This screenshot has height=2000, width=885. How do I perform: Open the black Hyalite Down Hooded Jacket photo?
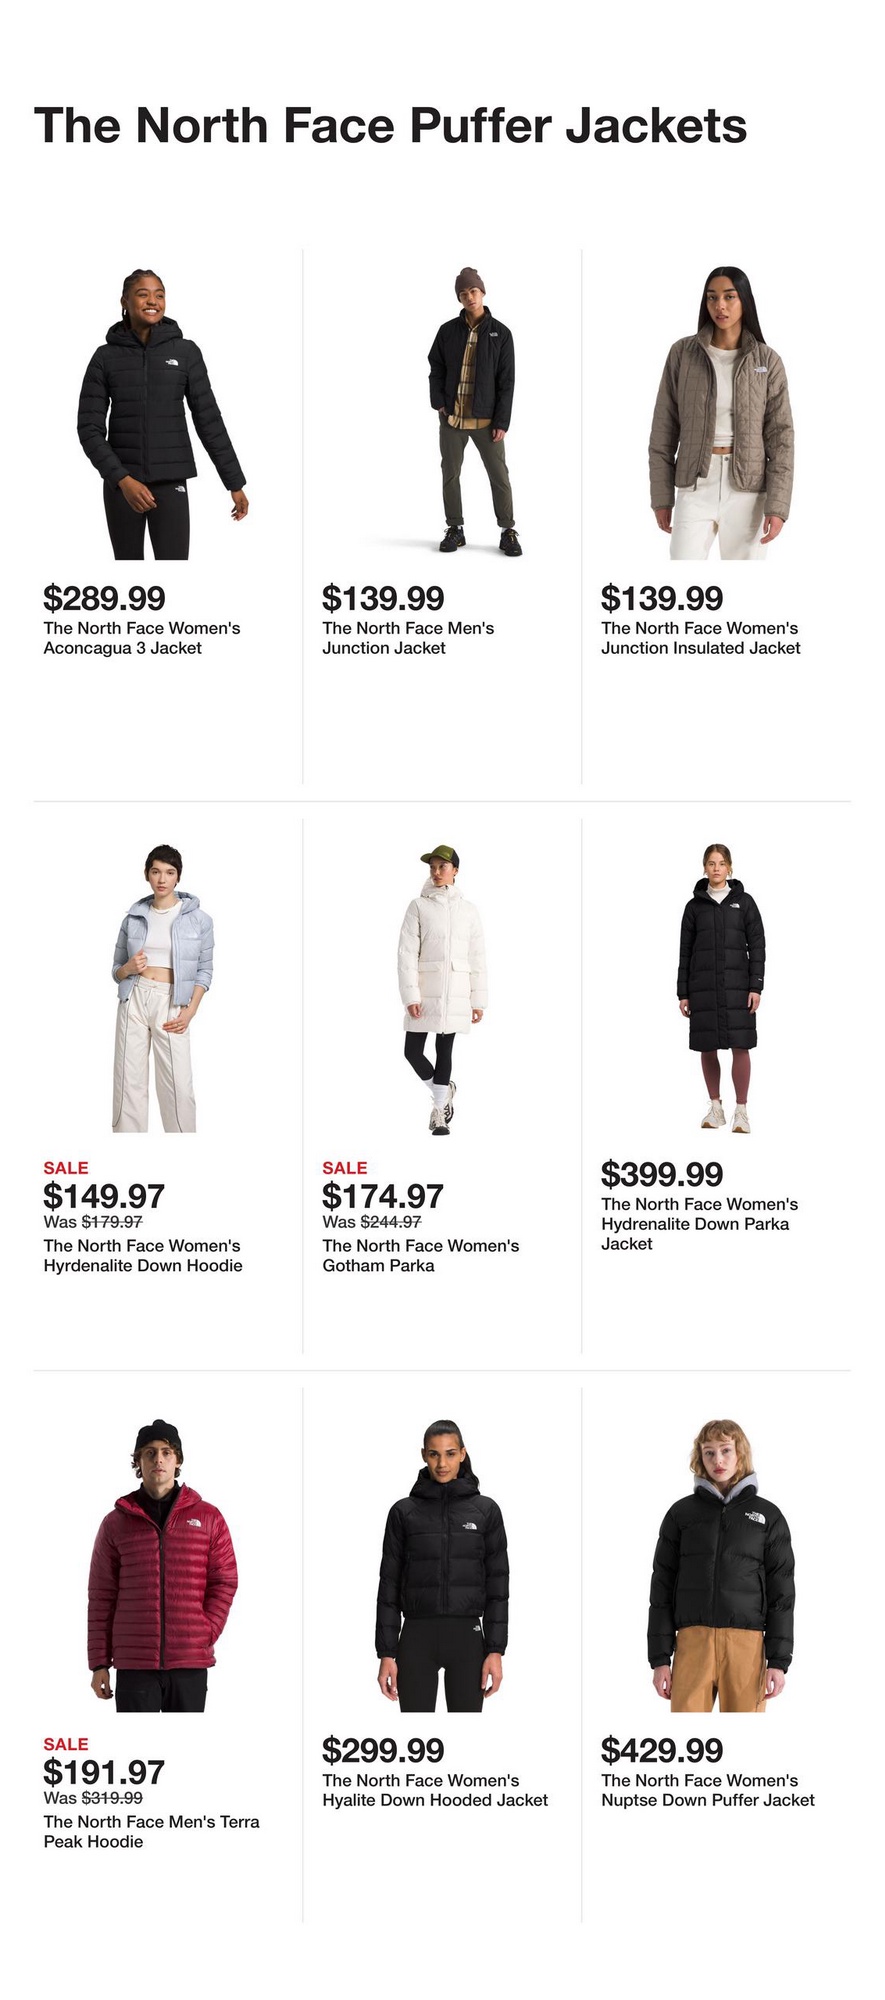click(x=442, y=1565)
